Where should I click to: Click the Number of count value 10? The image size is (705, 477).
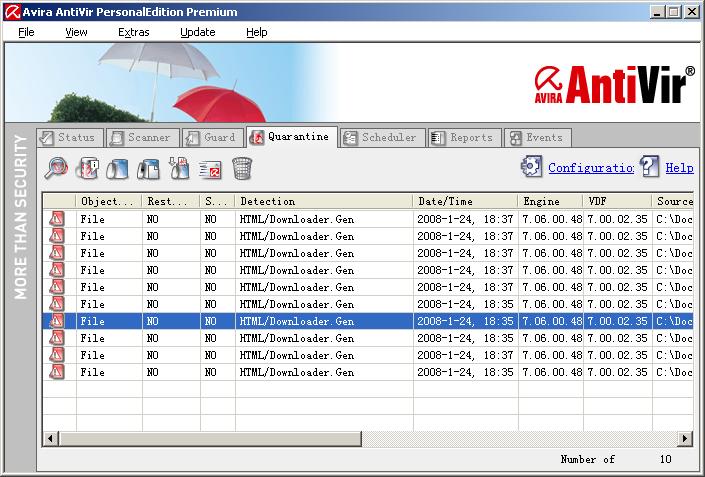pyautogui.click(x=665, y=459)
